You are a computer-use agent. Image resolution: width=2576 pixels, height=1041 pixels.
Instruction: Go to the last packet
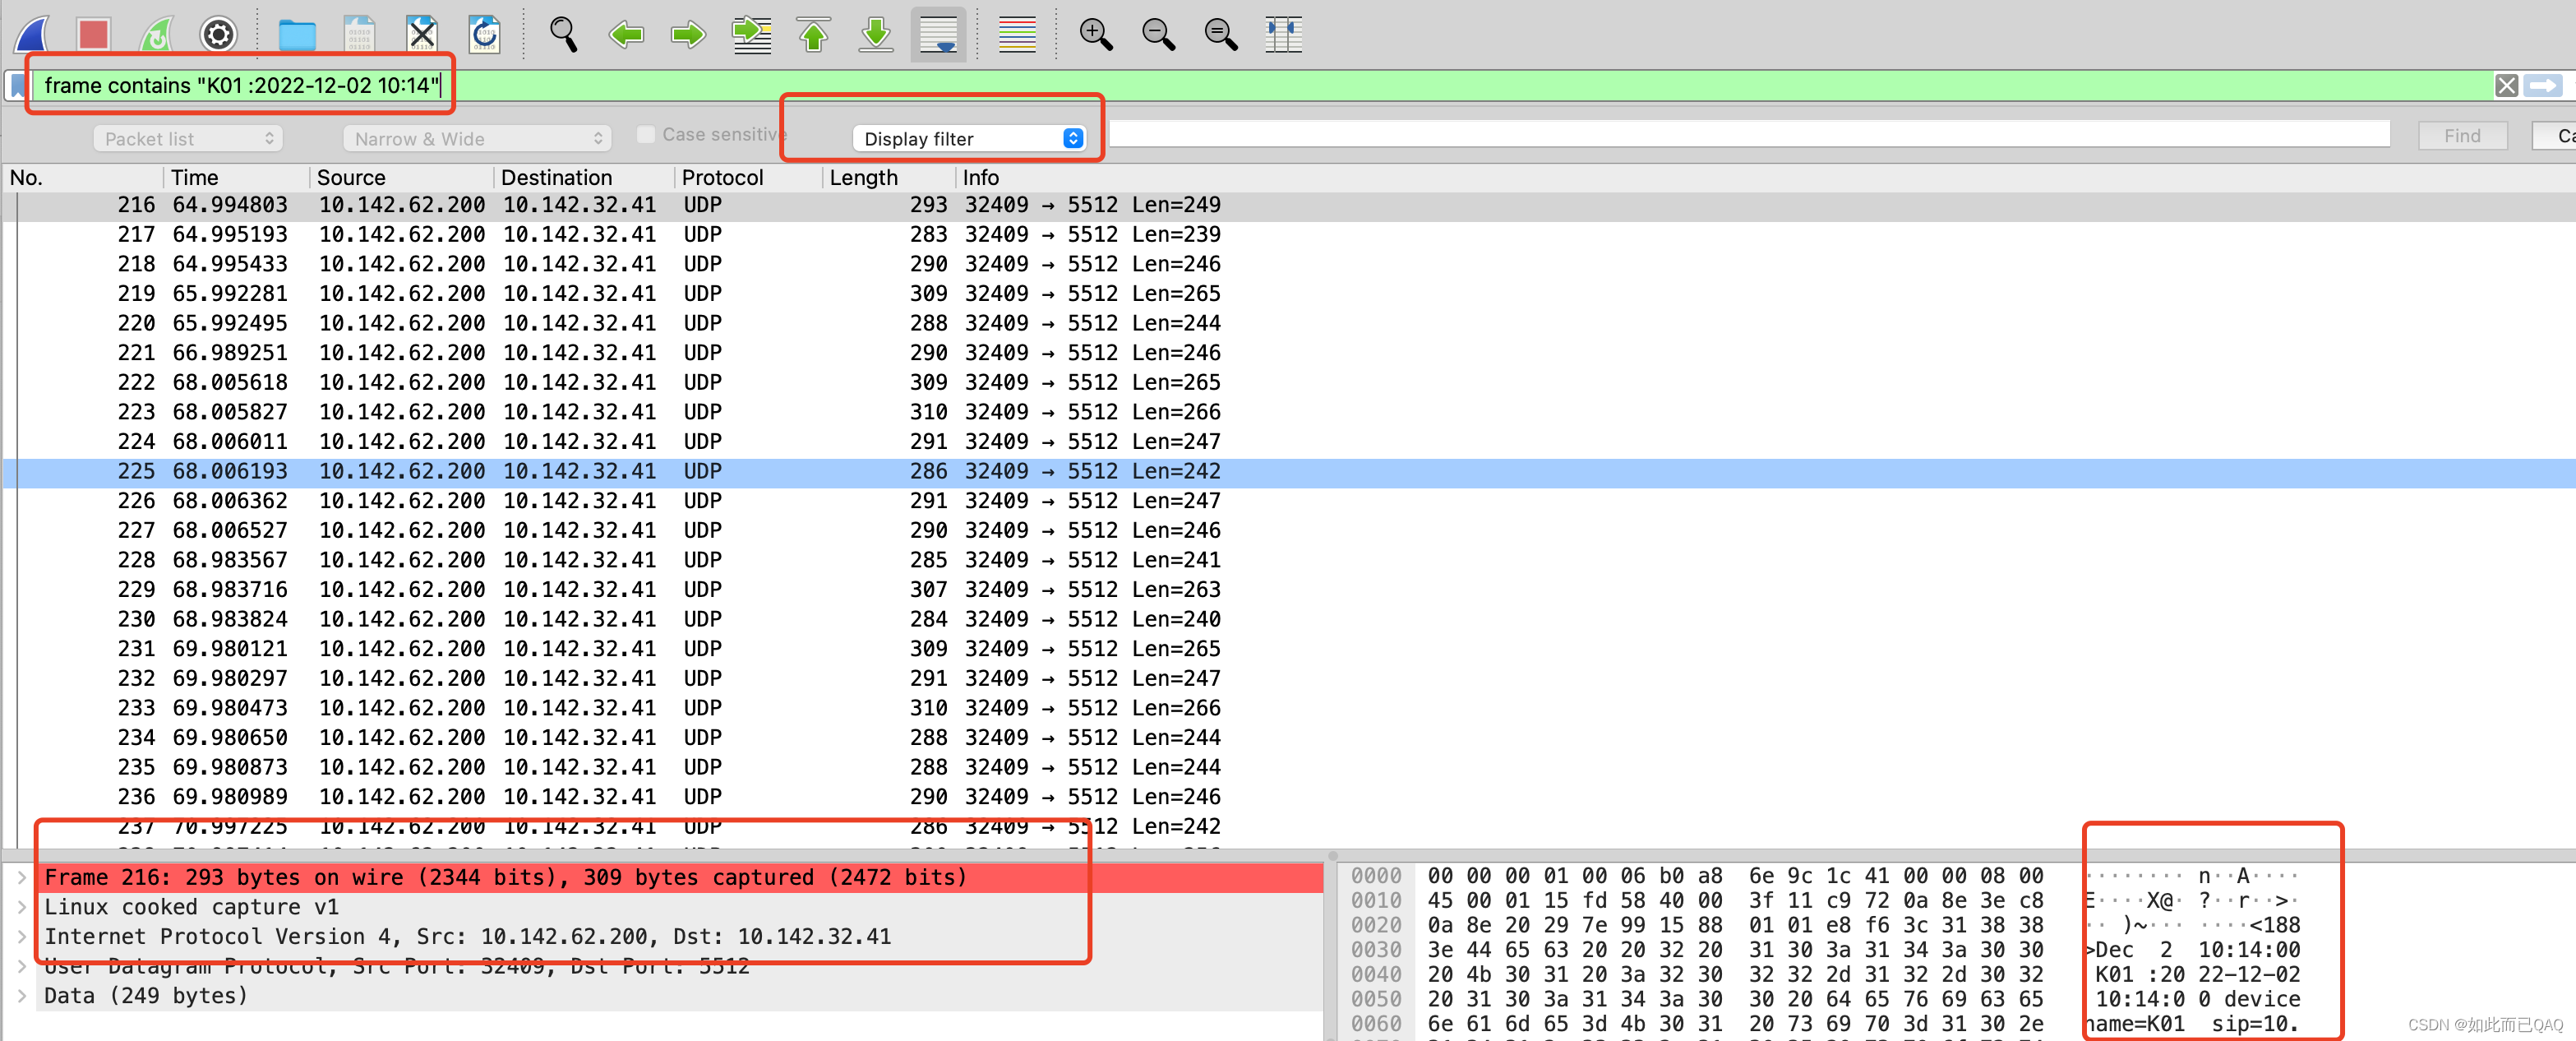[875, 34]
